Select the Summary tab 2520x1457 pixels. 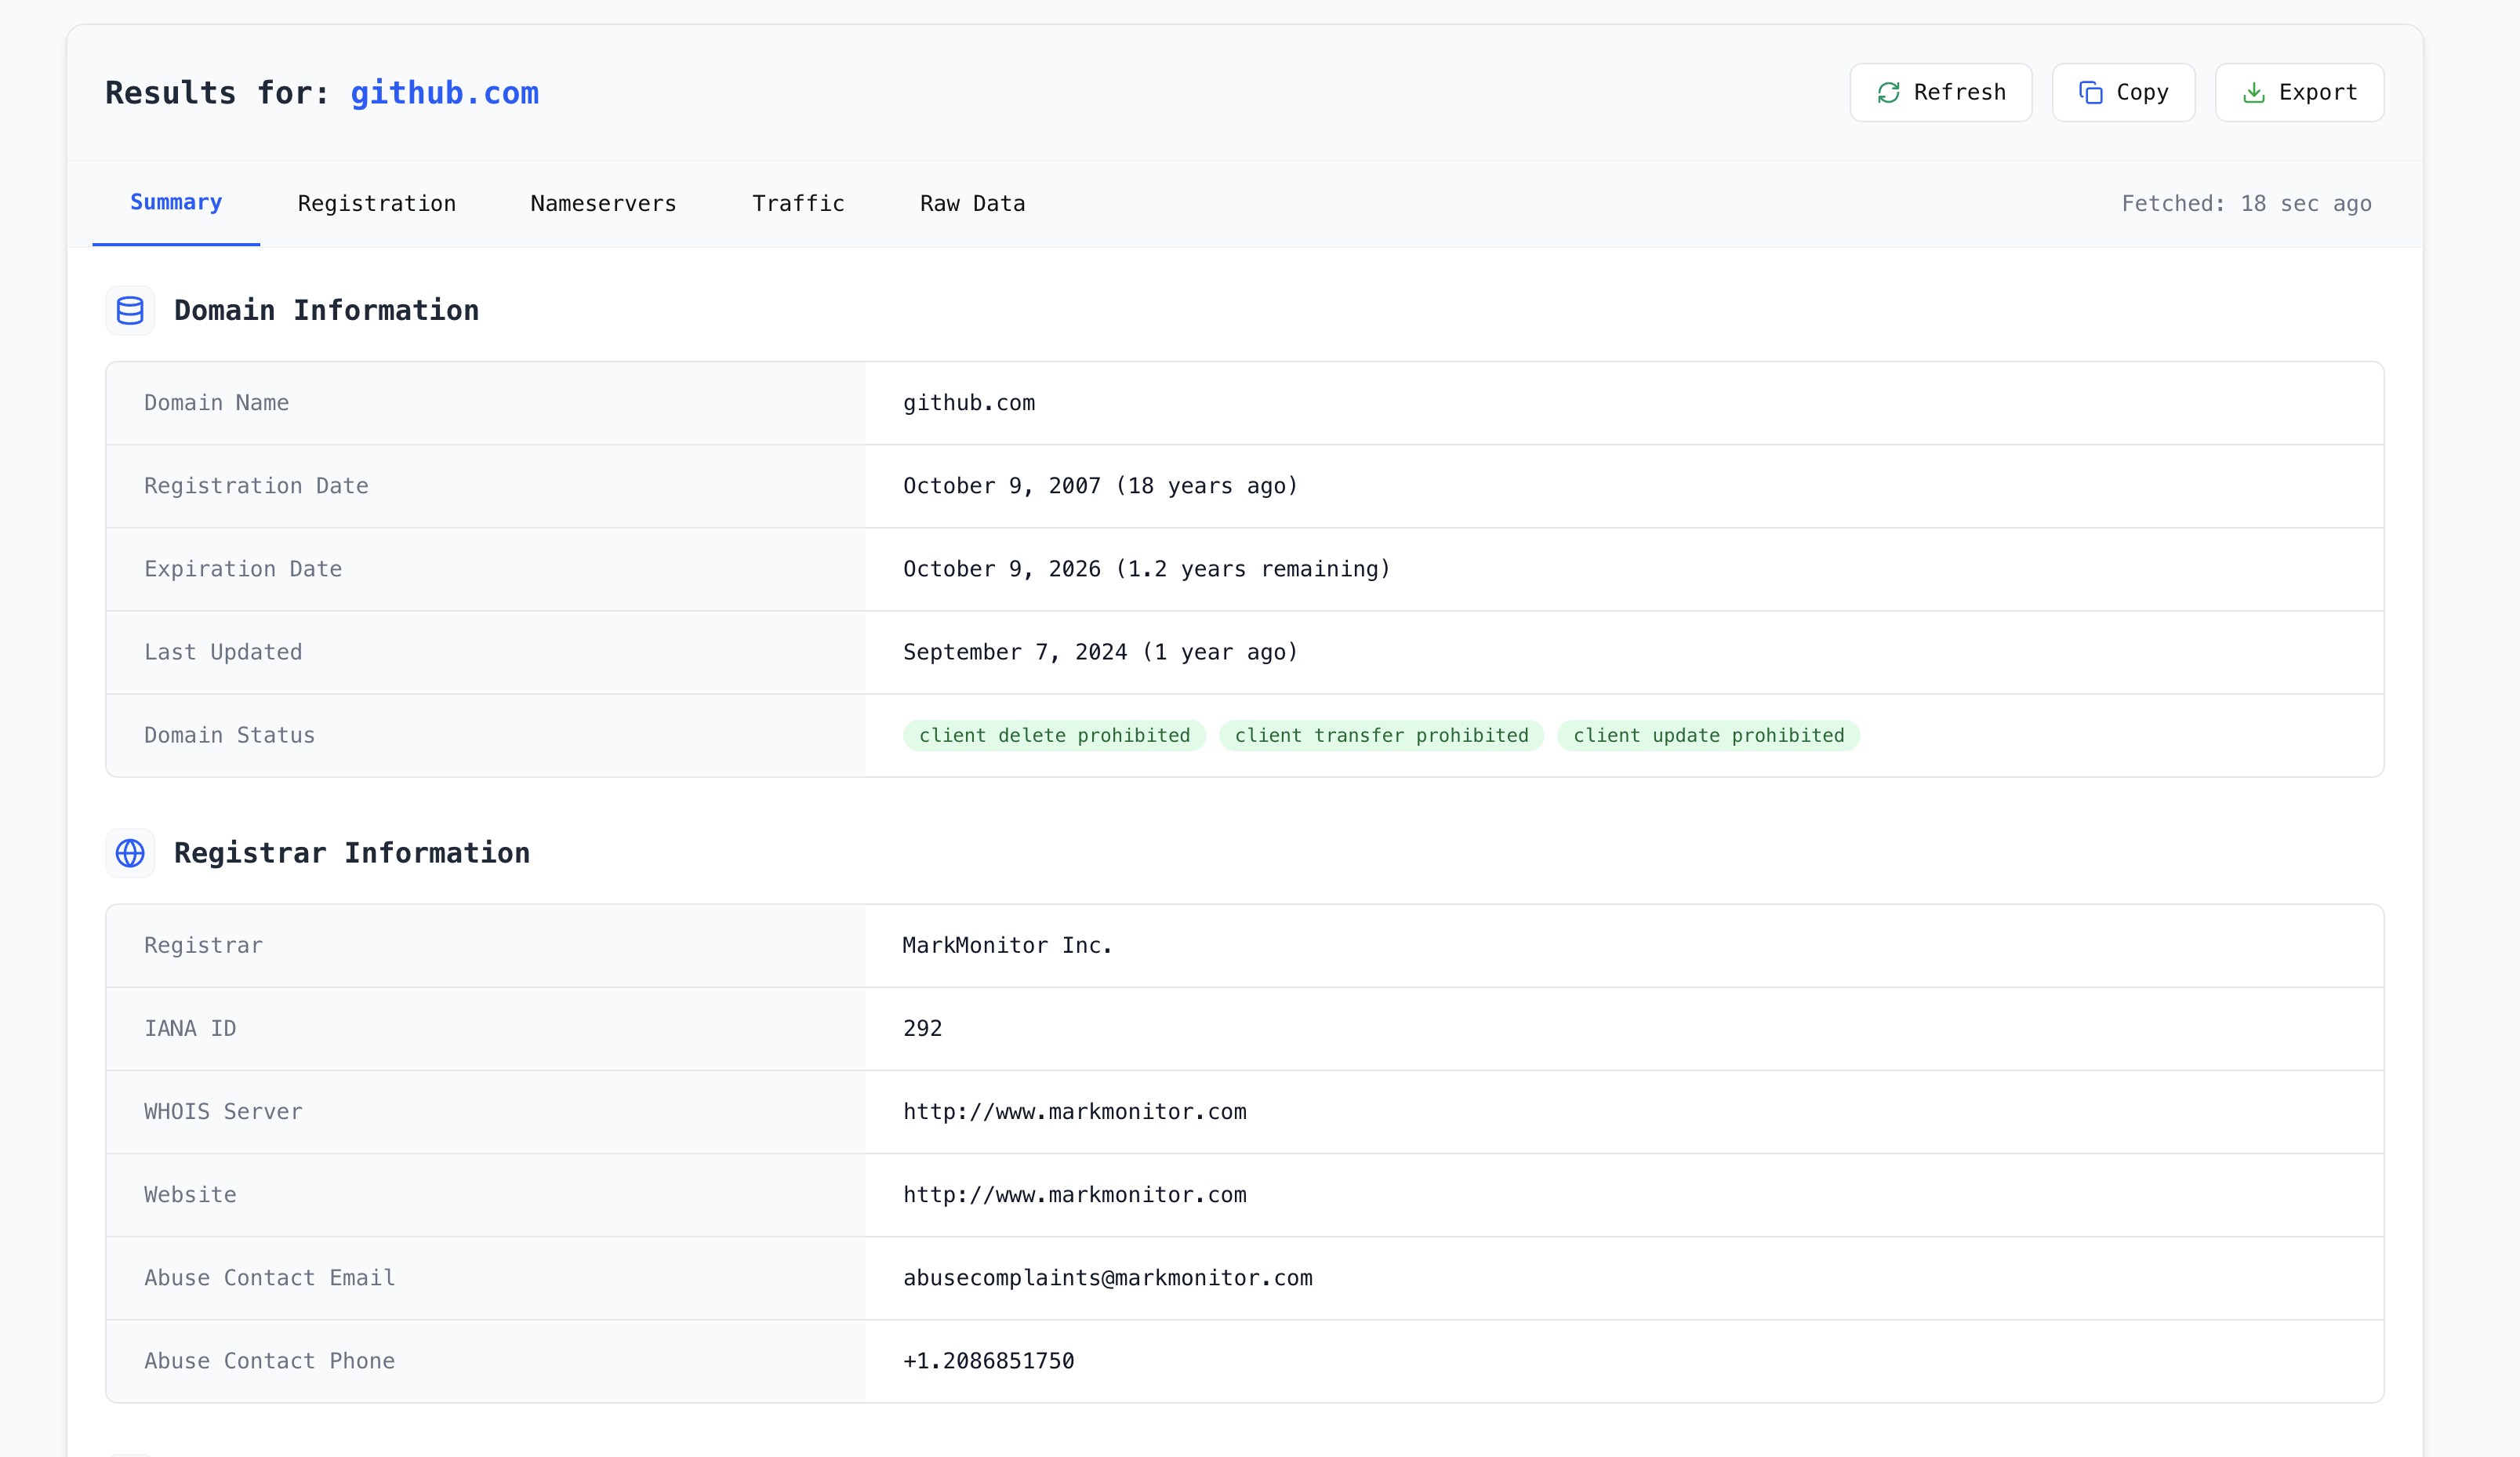[176, 203]
